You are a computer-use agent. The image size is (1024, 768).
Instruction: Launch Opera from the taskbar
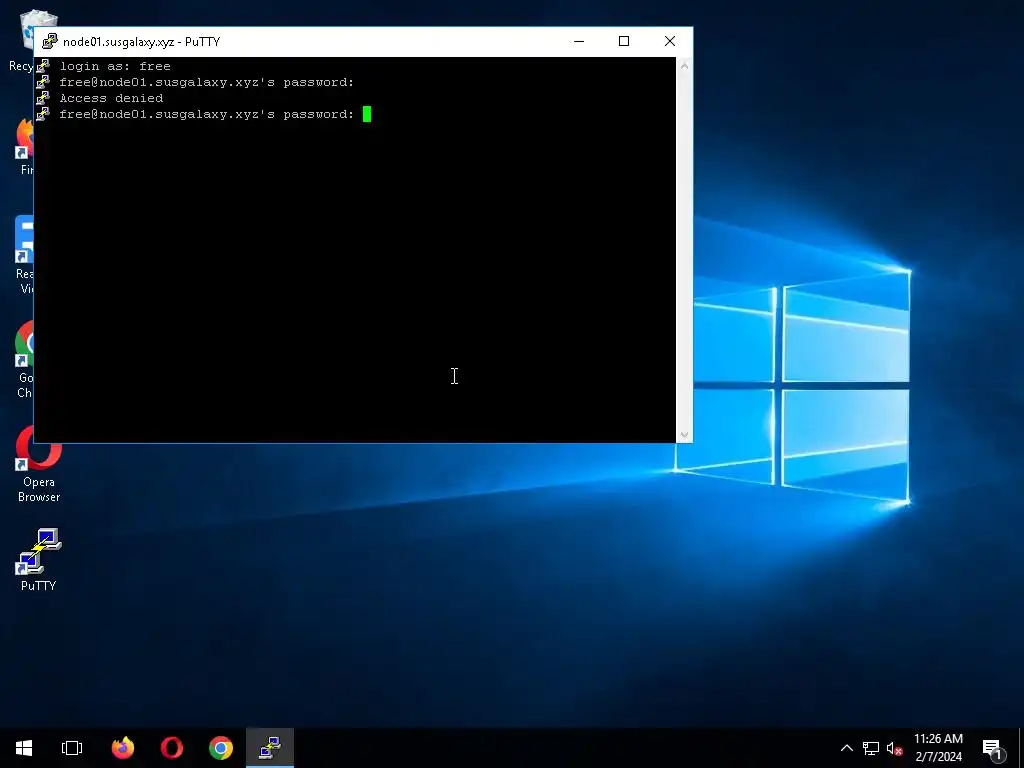(x=172, y=748)
